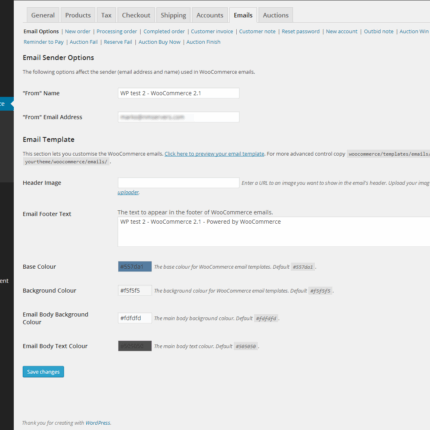
Task: Pick the Background Colour field
Action: 135,291
